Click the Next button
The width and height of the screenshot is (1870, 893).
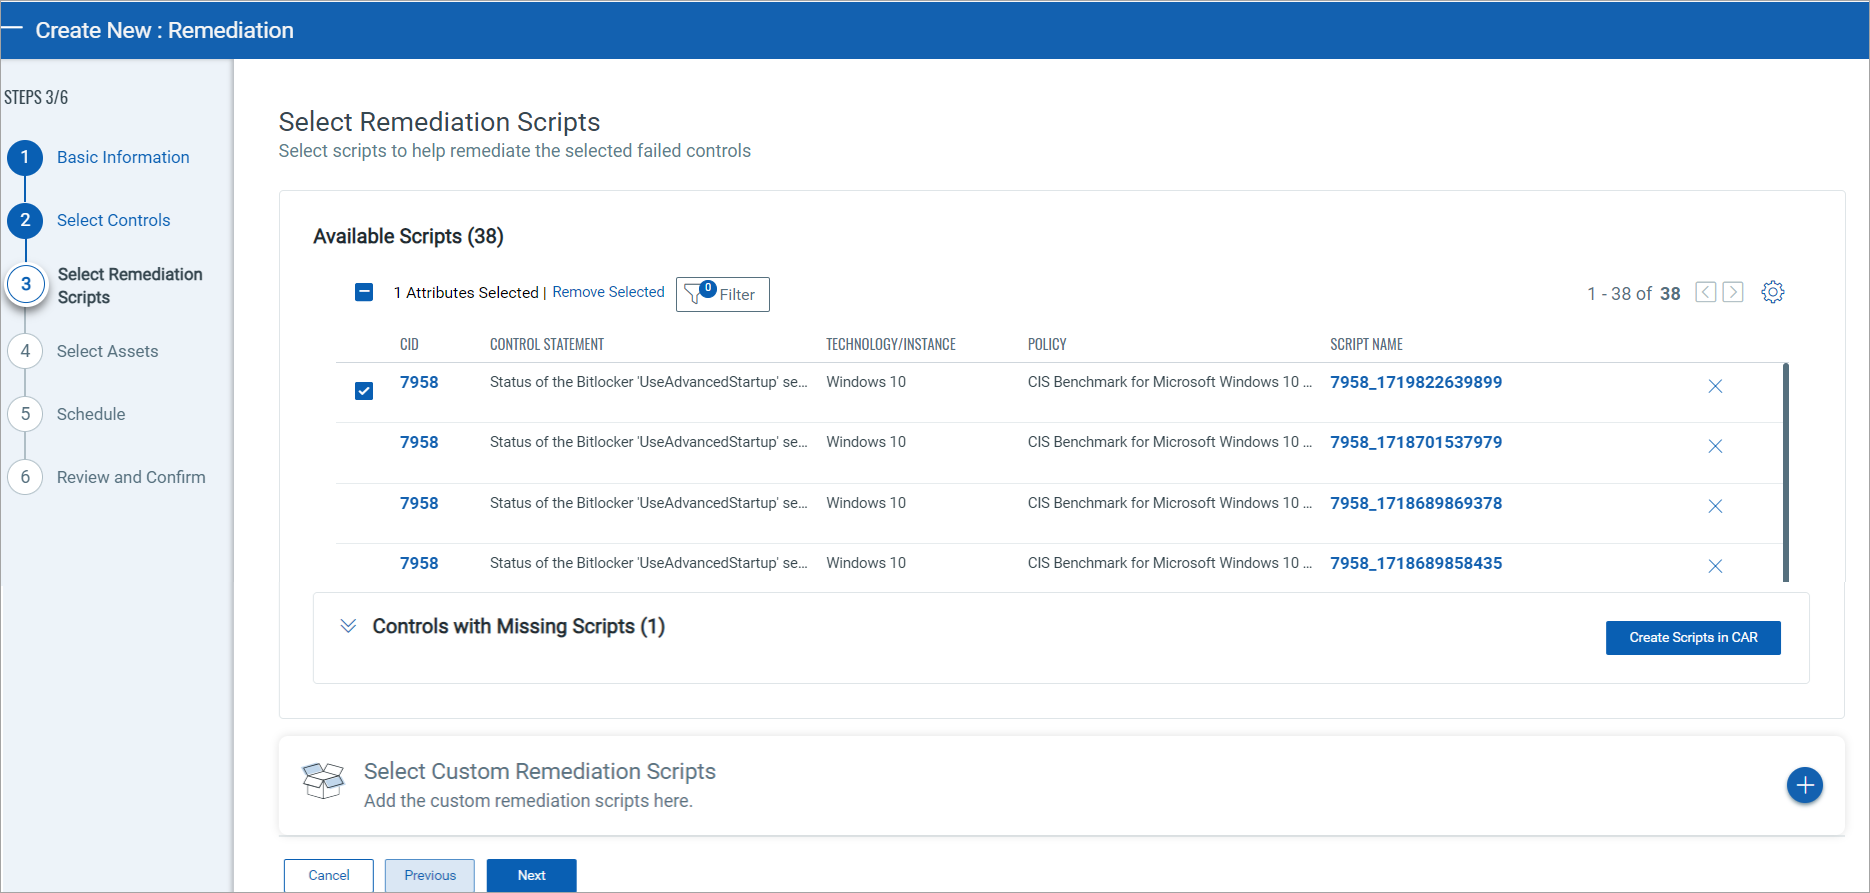(x=531, y=875)
